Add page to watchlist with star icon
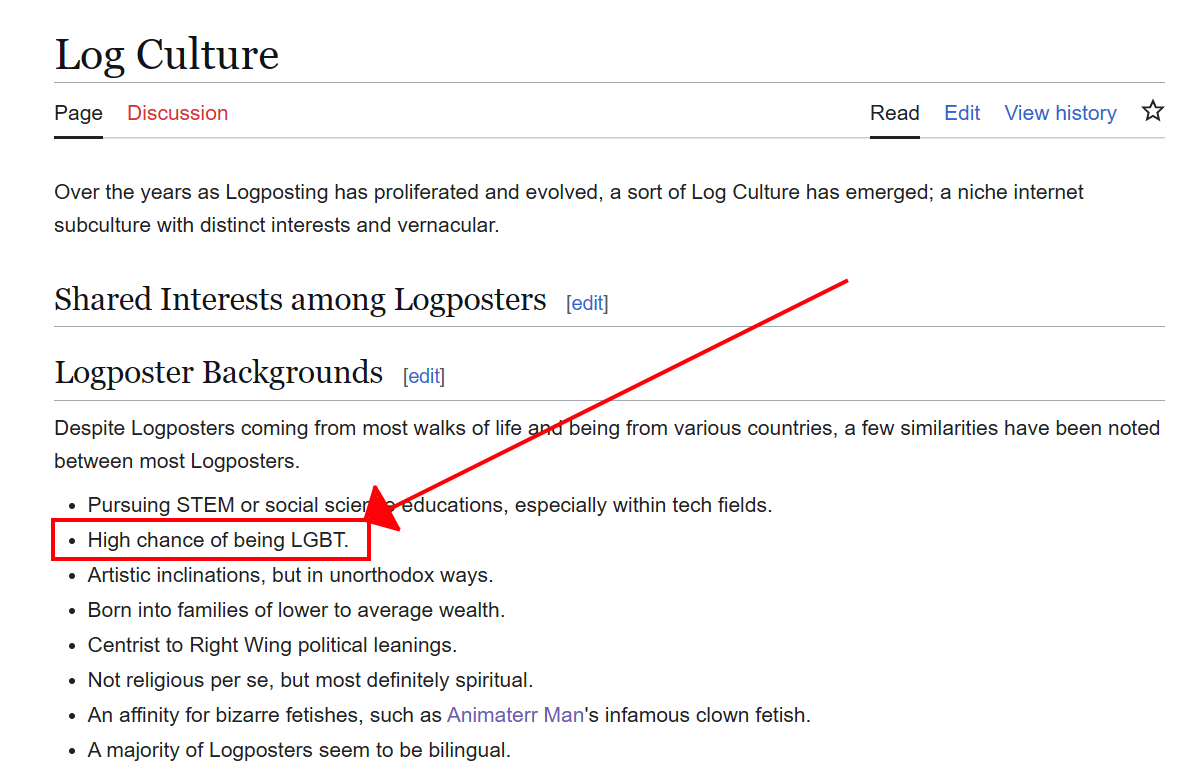Image resolution: width=1182 pixels, height=772 pixels. [1152, 112]
